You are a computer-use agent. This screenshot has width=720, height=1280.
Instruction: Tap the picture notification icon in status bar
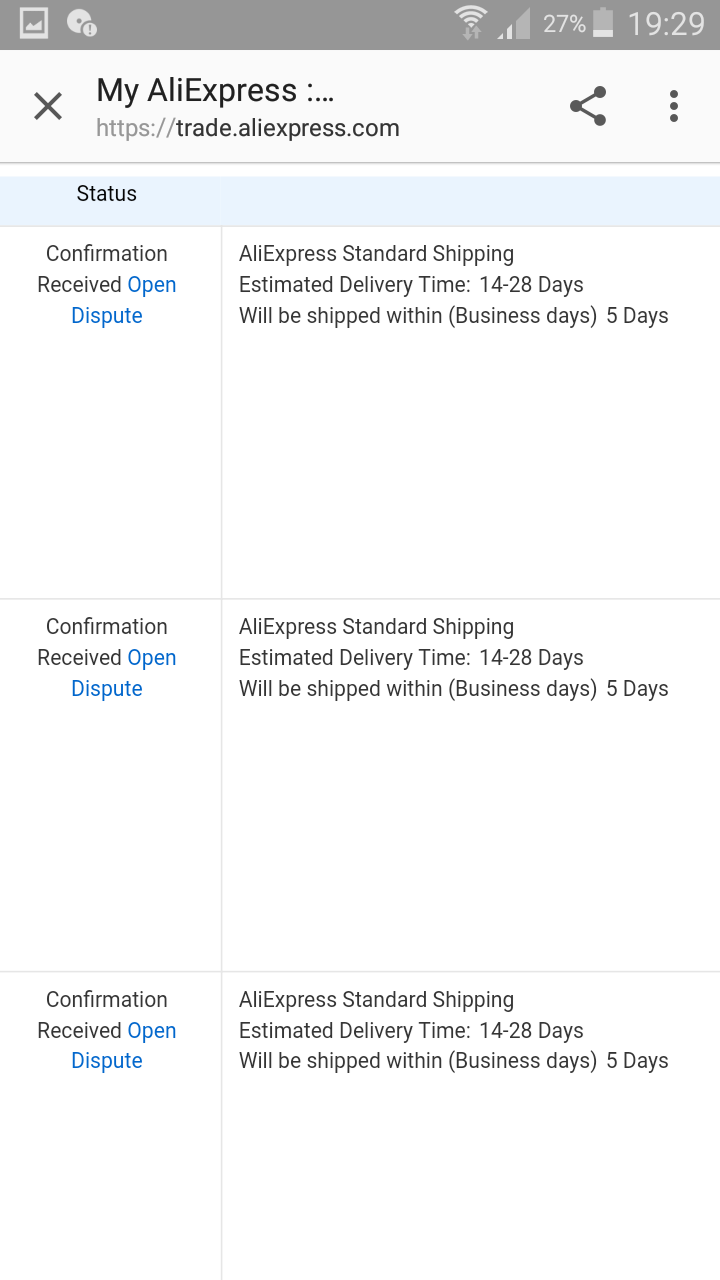[x=34, y=23]
